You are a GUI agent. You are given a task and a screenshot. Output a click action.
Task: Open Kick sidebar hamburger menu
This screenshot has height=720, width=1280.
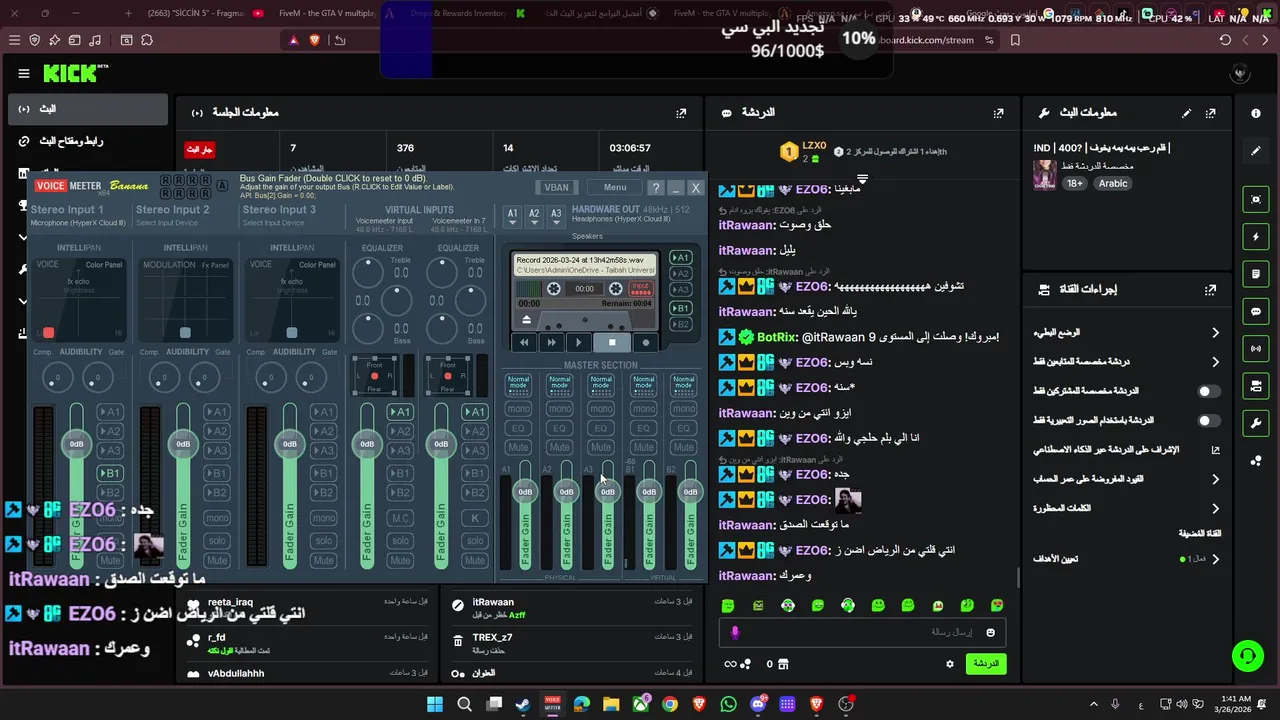(24, 73)
